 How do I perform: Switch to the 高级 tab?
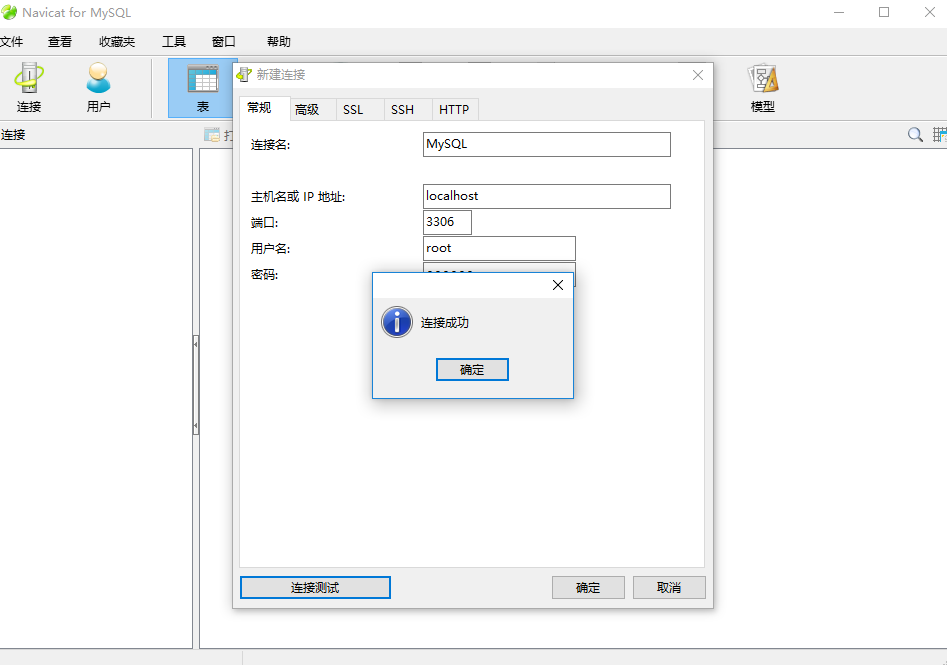pos(310,109)
